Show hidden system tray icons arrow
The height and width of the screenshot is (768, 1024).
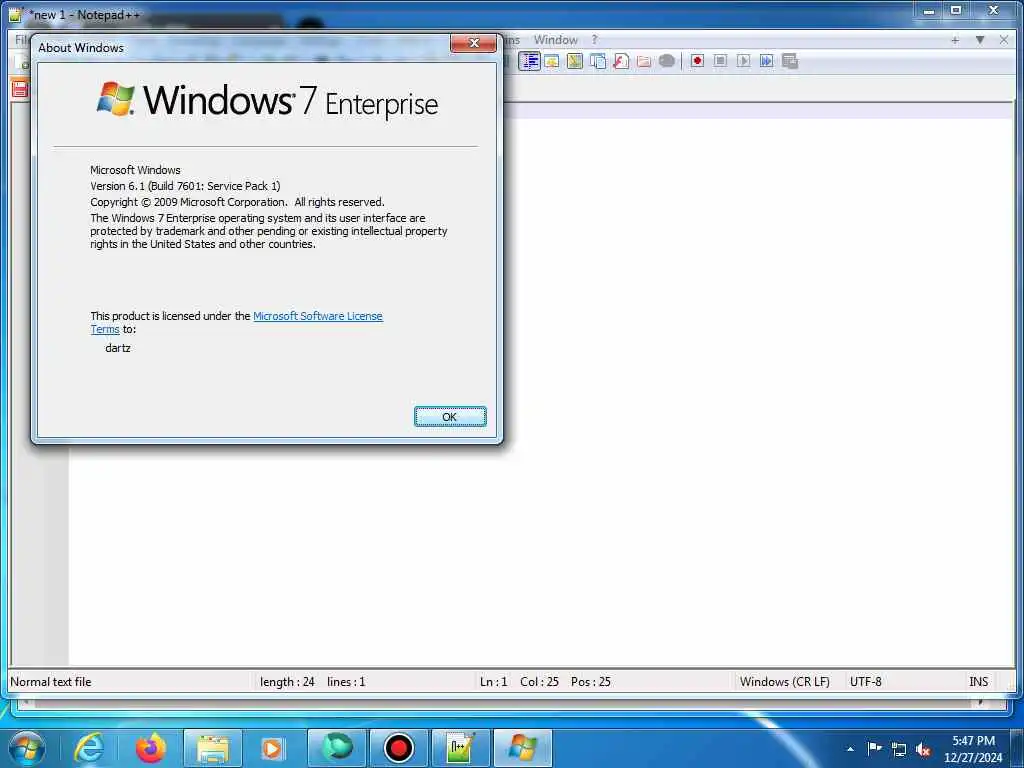click(850, 749)
